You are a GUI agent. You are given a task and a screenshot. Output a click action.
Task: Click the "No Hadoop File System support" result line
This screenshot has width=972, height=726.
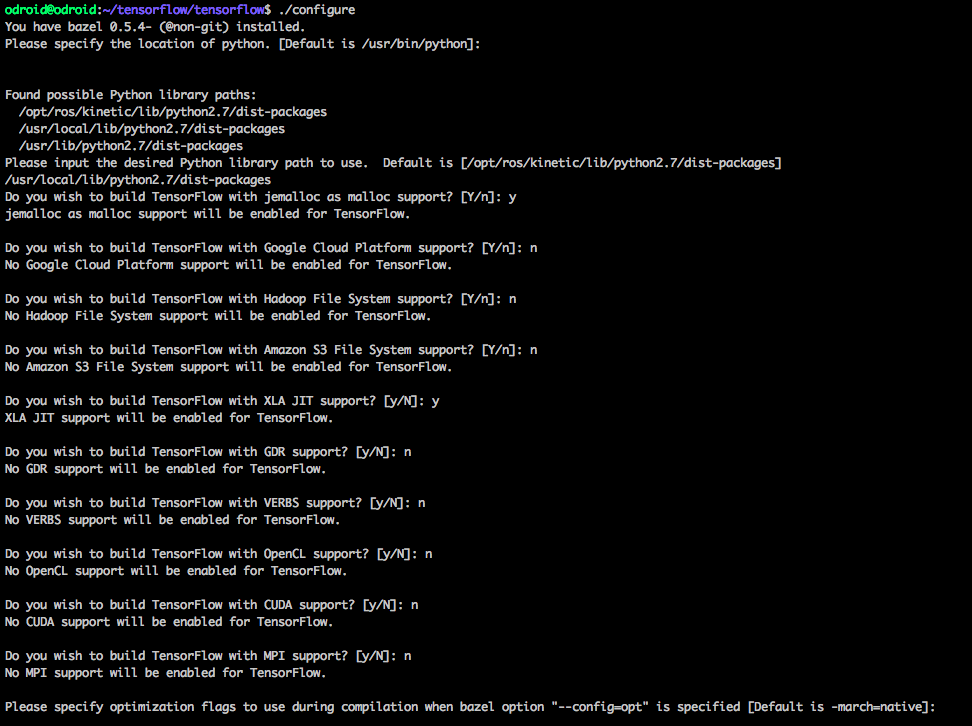click(218, 316)
